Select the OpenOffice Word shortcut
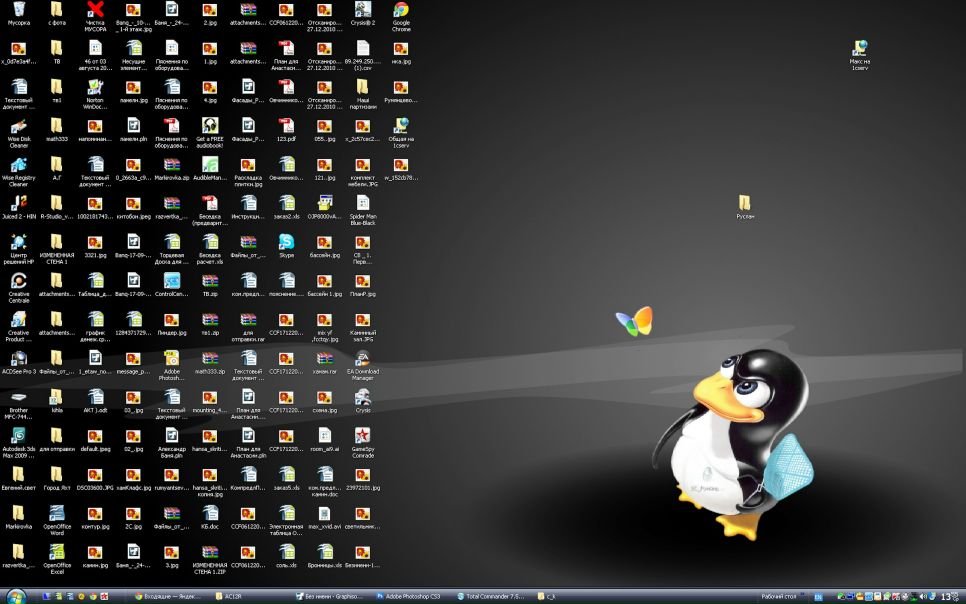 click(x=57, y=520)
